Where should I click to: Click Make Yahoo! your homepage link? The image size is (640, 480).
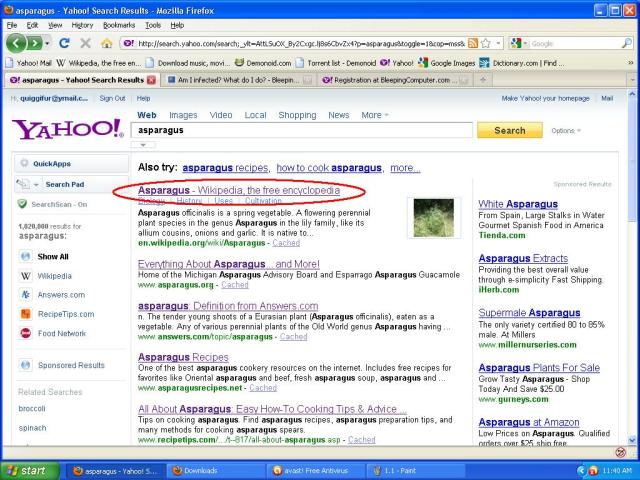(x=545, y=98)
